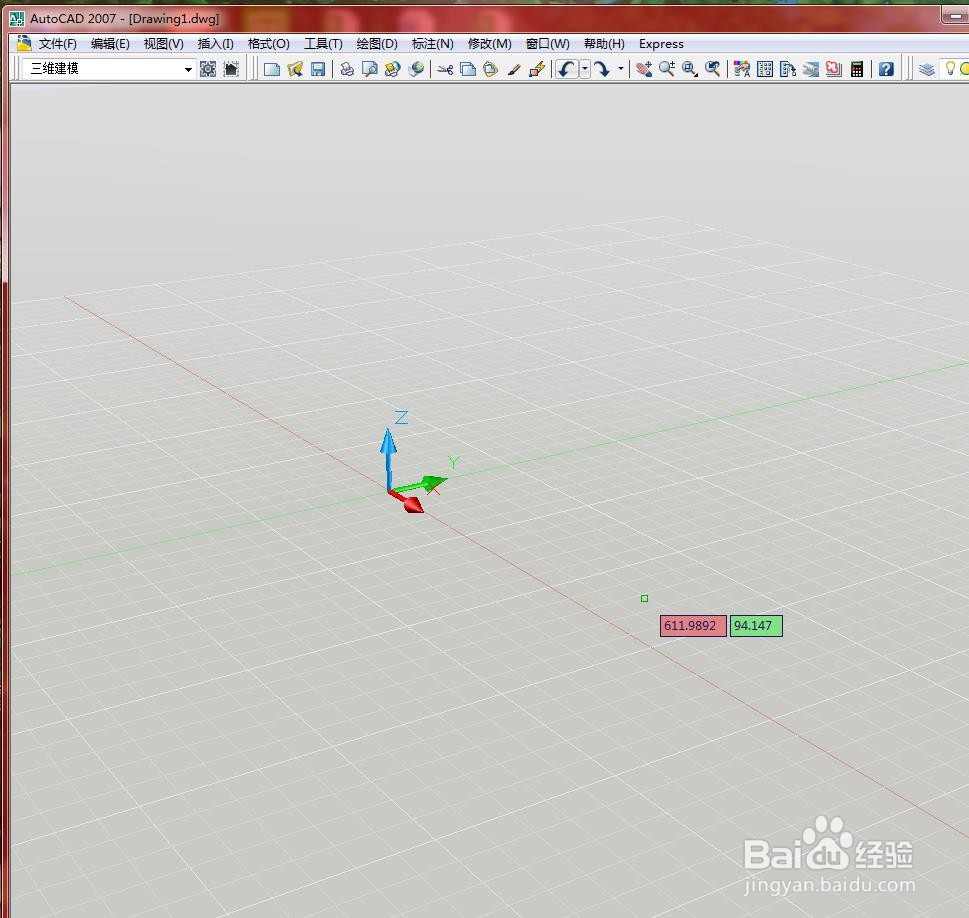Click the AutoCAD application icon in title bar

[17, 19]
